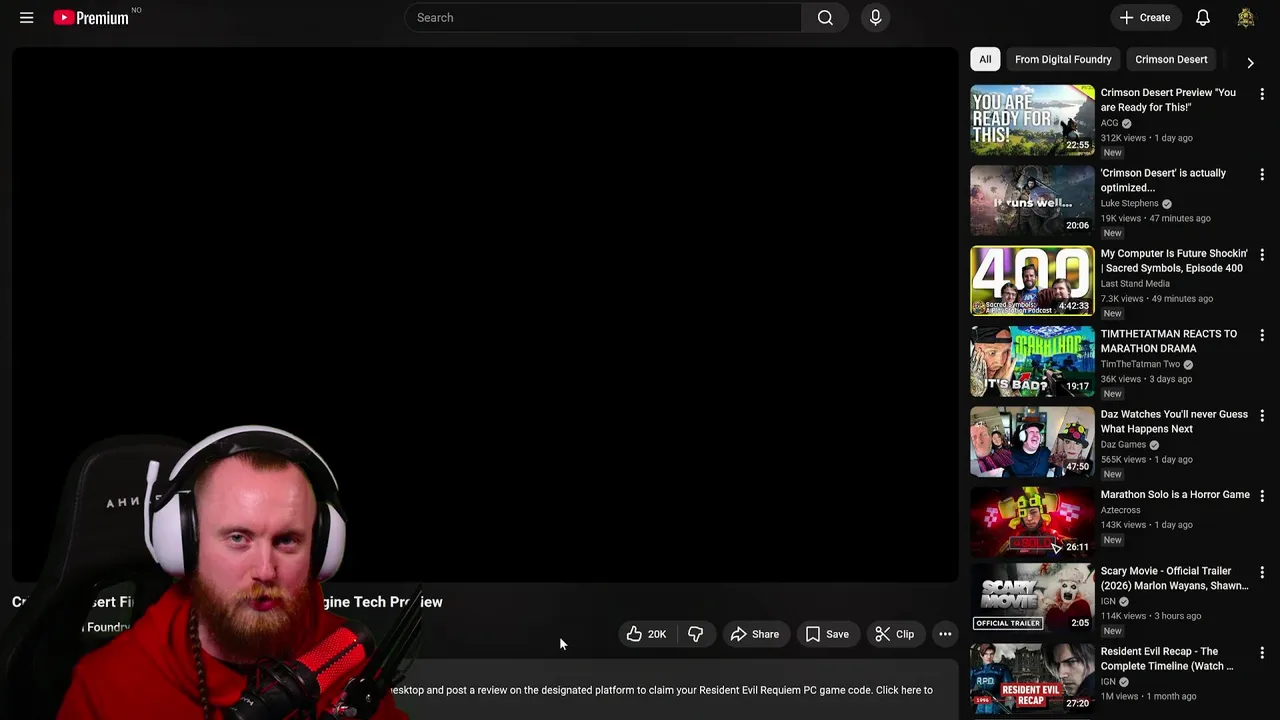The height and width of the screenshot is (720, 1280).
Task: Open Crimson Desert Preview thumbnail 22:55
Action: coord(1032,120)
